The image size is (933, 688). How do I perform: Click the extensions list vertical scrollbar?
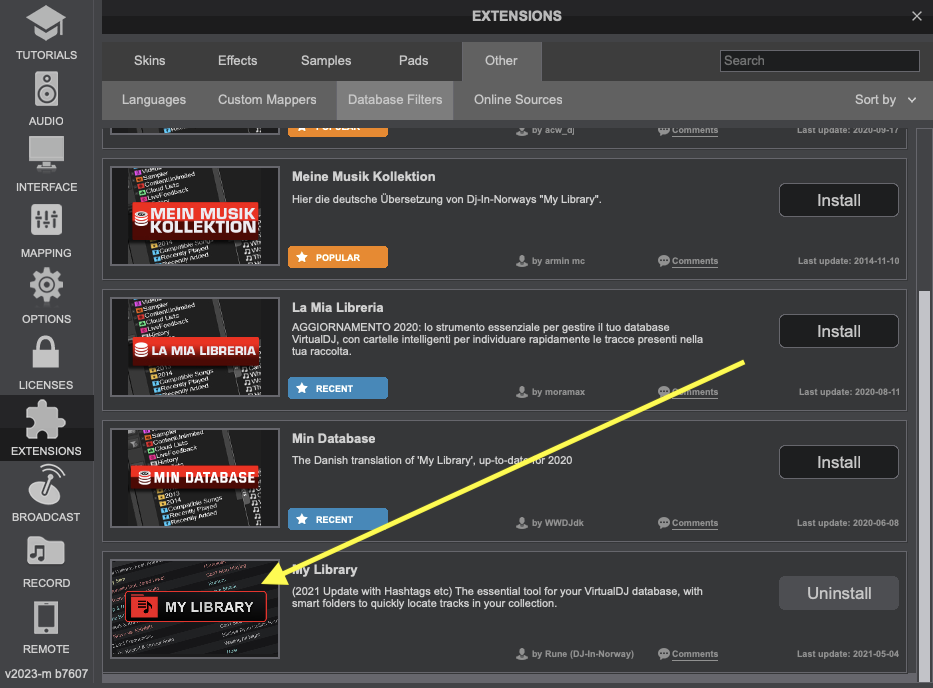tap(924, 480)
